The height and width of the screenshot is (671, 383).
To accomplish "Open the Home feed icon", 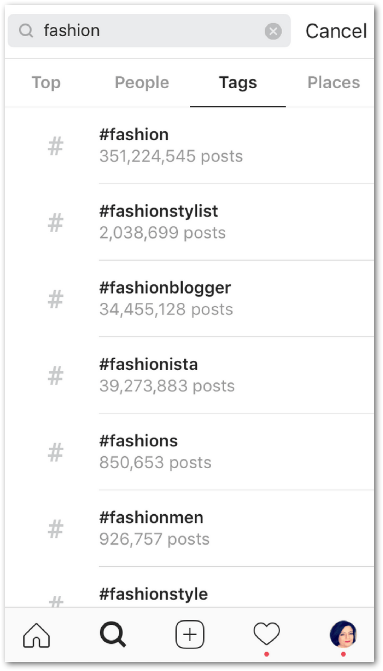I will [x=36, y=635].
